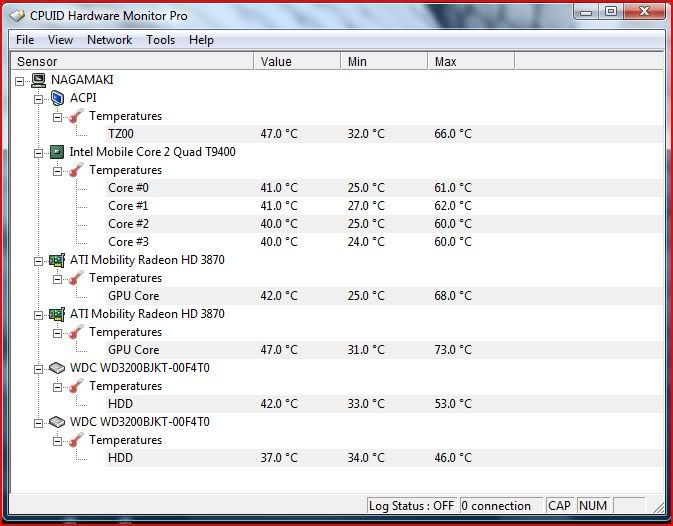This screenshot has width=673, height=526.
Task: Collapse the NAGAMAKI root node
Action: click(x=20, y=81)
